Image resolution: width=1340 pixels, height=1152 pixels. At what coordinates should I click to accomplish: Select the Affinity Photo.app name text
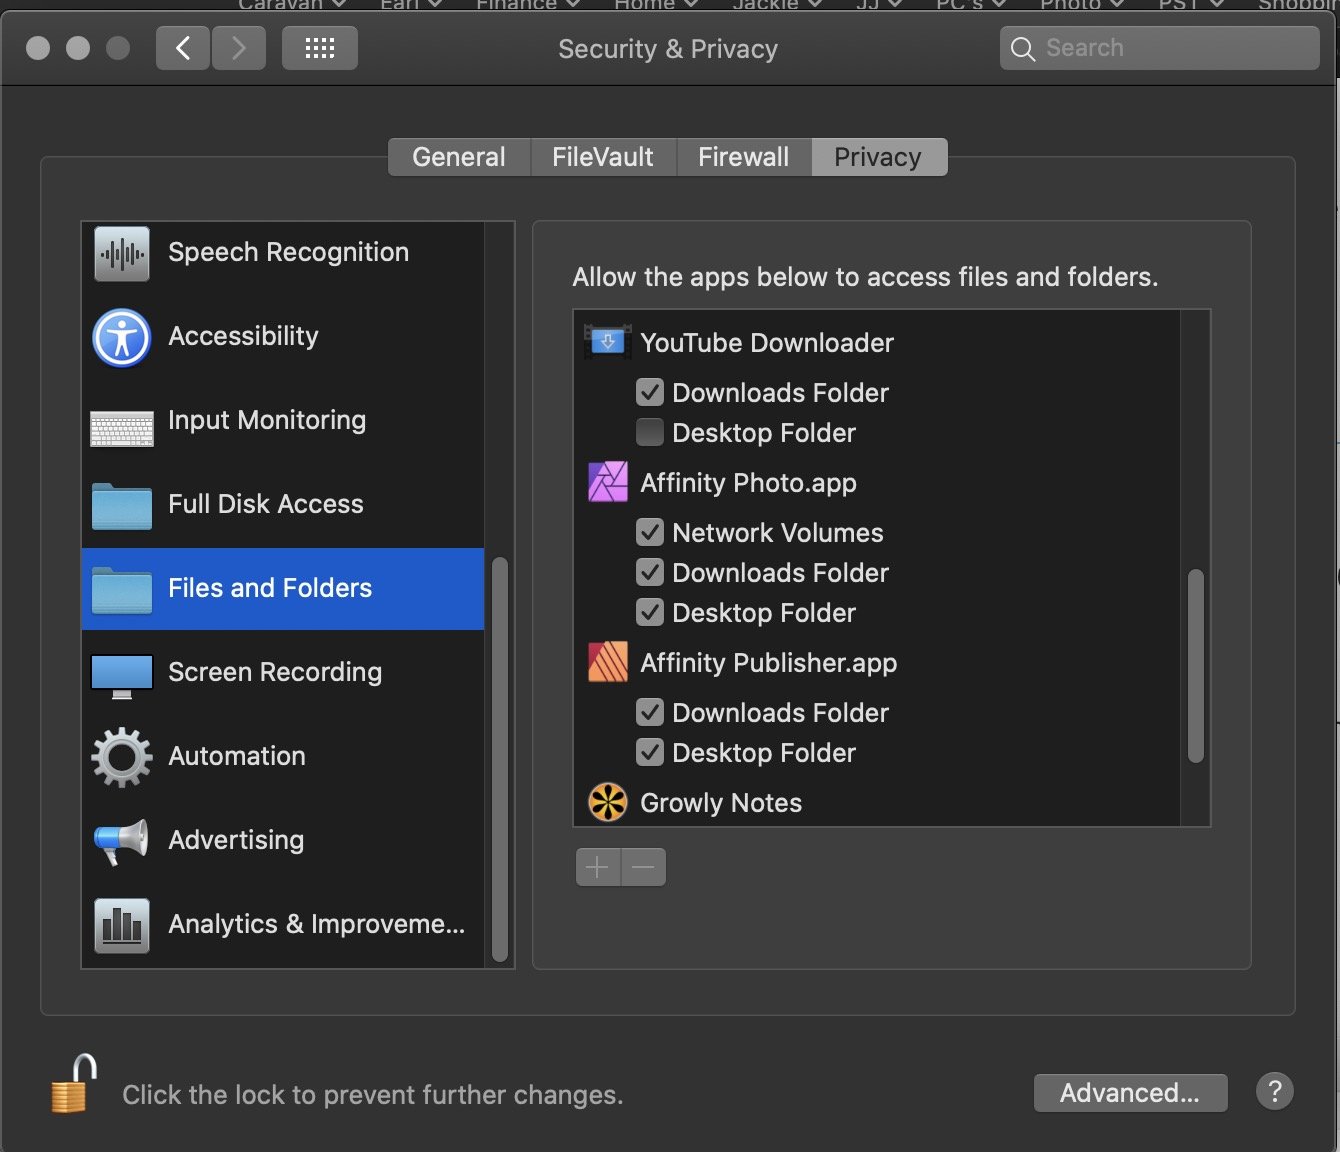(x=748, y=483)
